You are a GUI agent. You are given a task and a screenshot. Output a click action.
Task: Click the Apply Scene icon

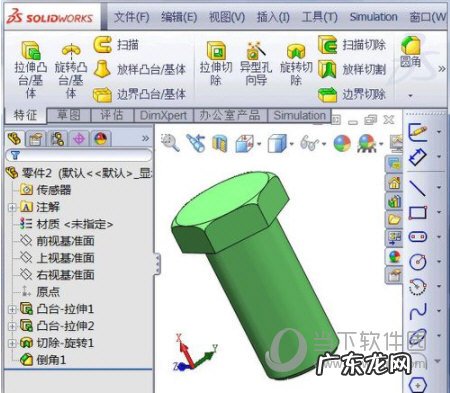click(367, 144)
